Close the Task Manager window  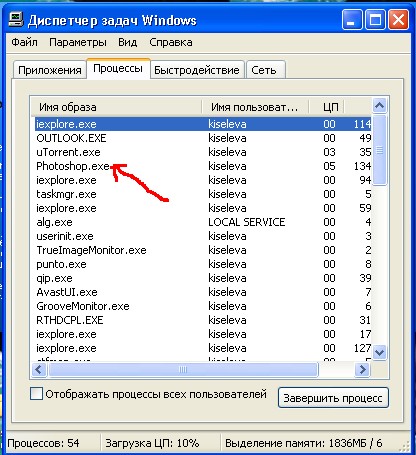pyautogui.click(x=399, y=20)
